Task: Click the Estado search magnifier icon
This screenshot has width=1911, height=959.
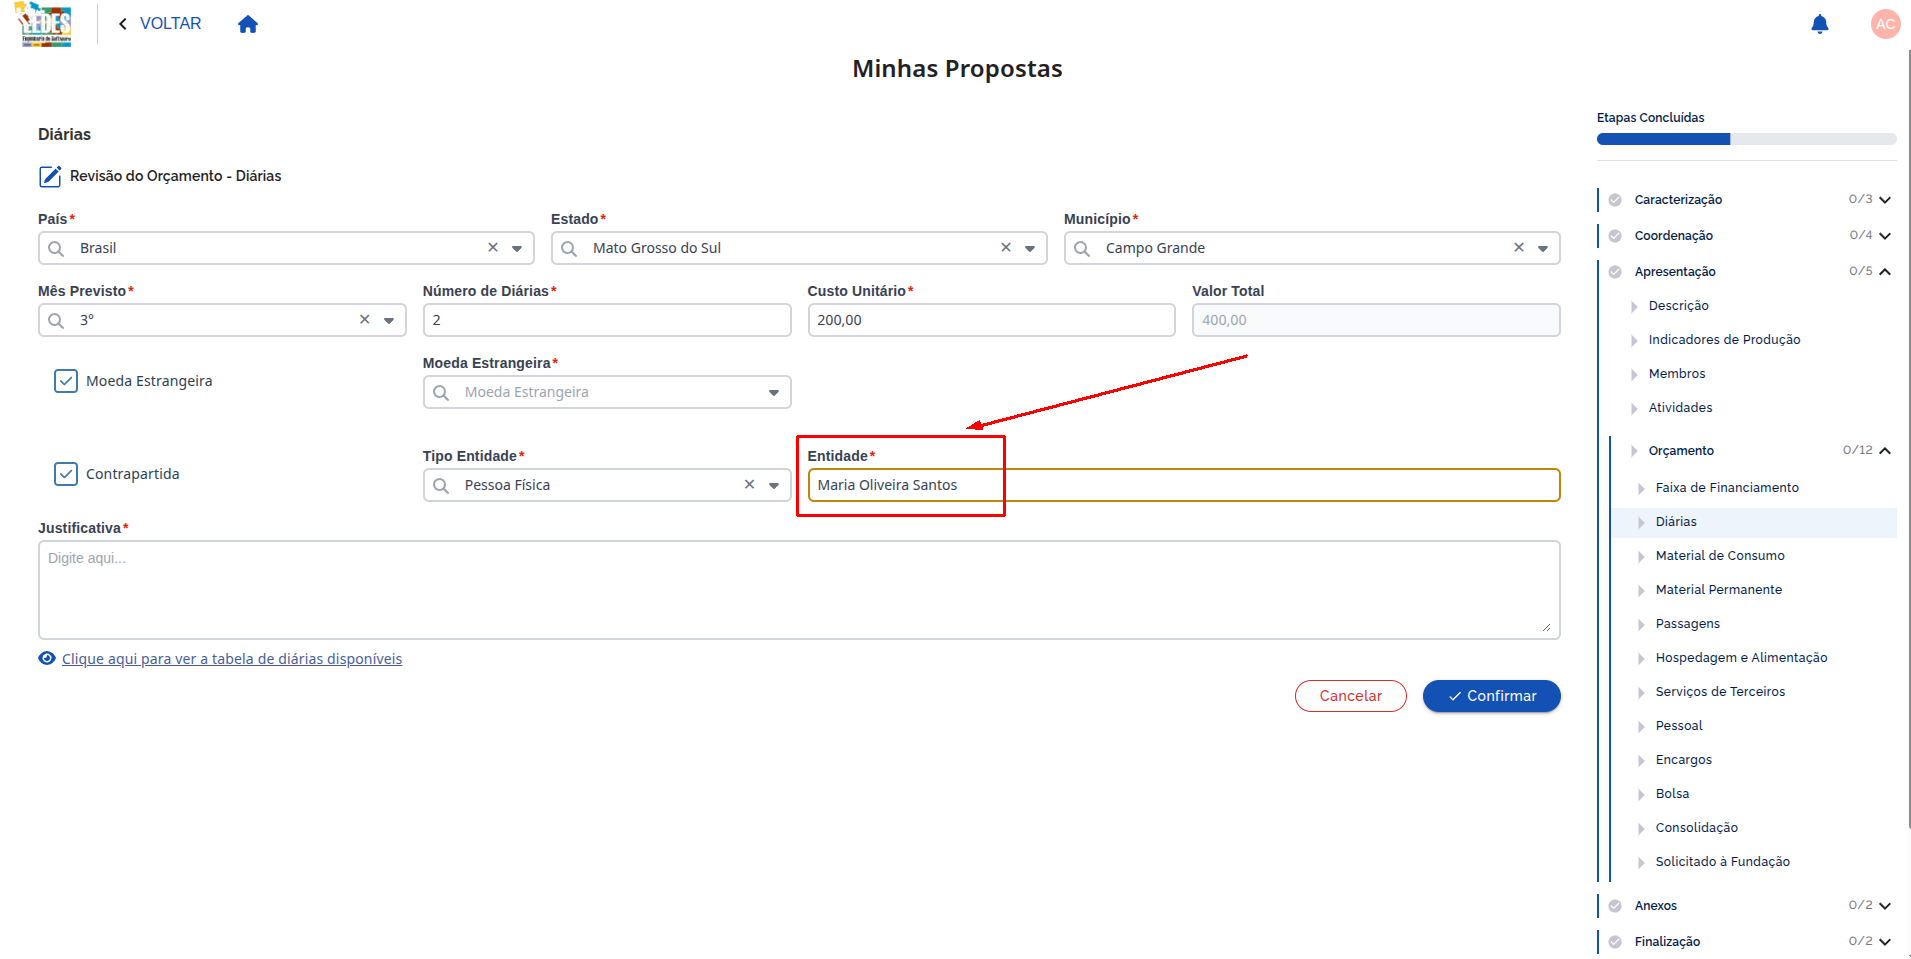Action: [x=570, y=248]
